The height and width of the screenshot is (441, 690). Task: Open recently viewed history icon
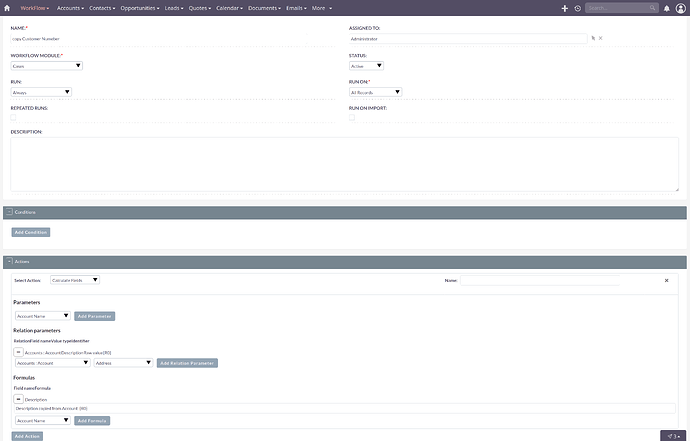pos(577,8)
